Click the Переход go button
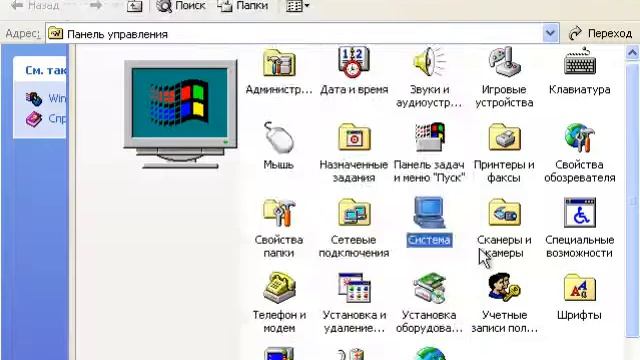 [x=600, y=33]
